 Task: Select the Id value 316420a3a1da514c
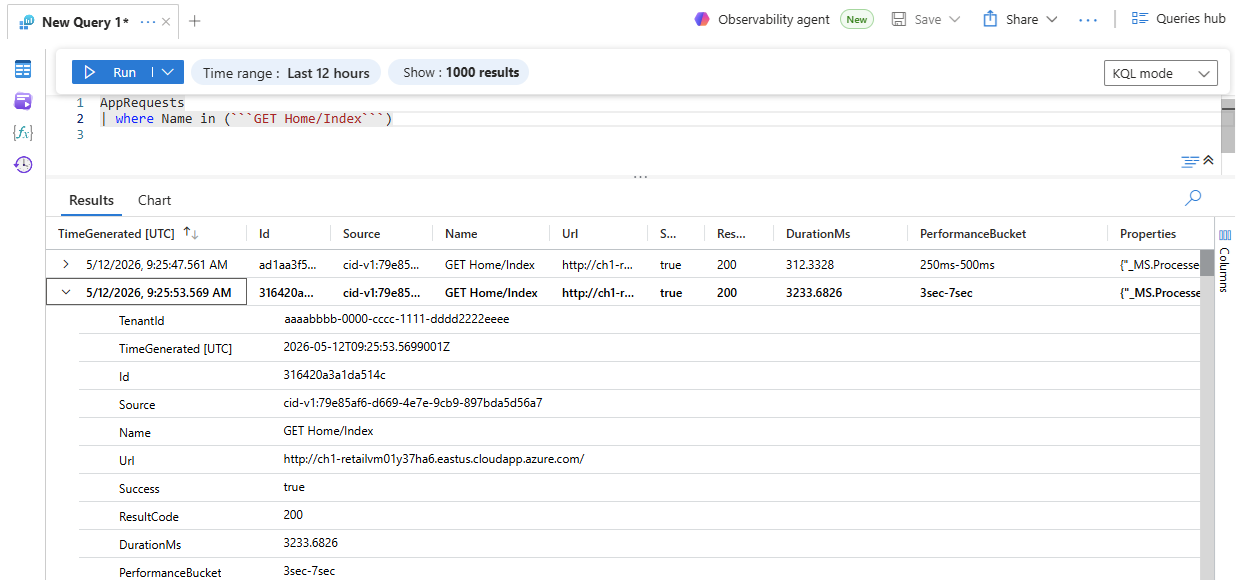[x=334, y=375]
